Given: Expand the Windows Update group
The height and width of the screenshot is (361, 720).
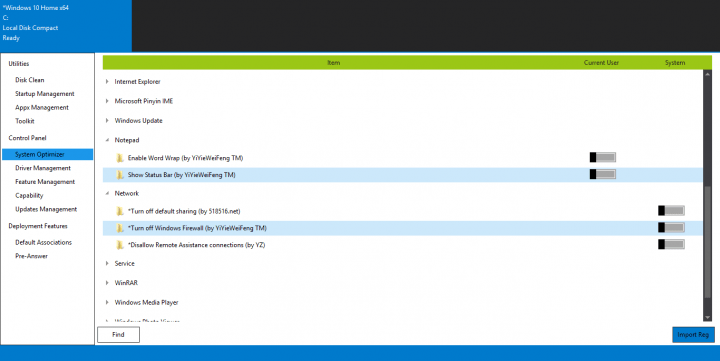Looking at the screenshot, I should [107, 121].
